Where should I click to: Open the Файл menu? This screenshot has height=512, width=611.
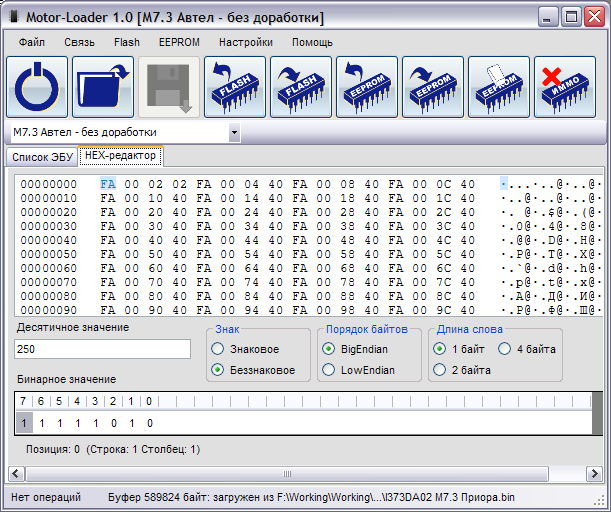[31, 42]
